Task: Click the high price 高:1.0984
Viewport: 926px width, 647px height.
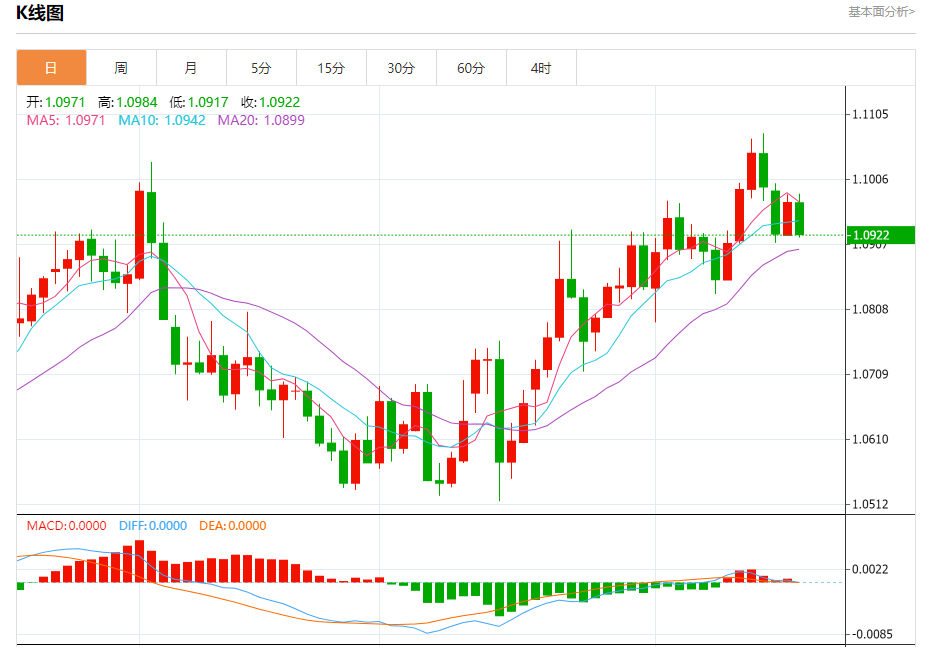Action: (128, 102)
